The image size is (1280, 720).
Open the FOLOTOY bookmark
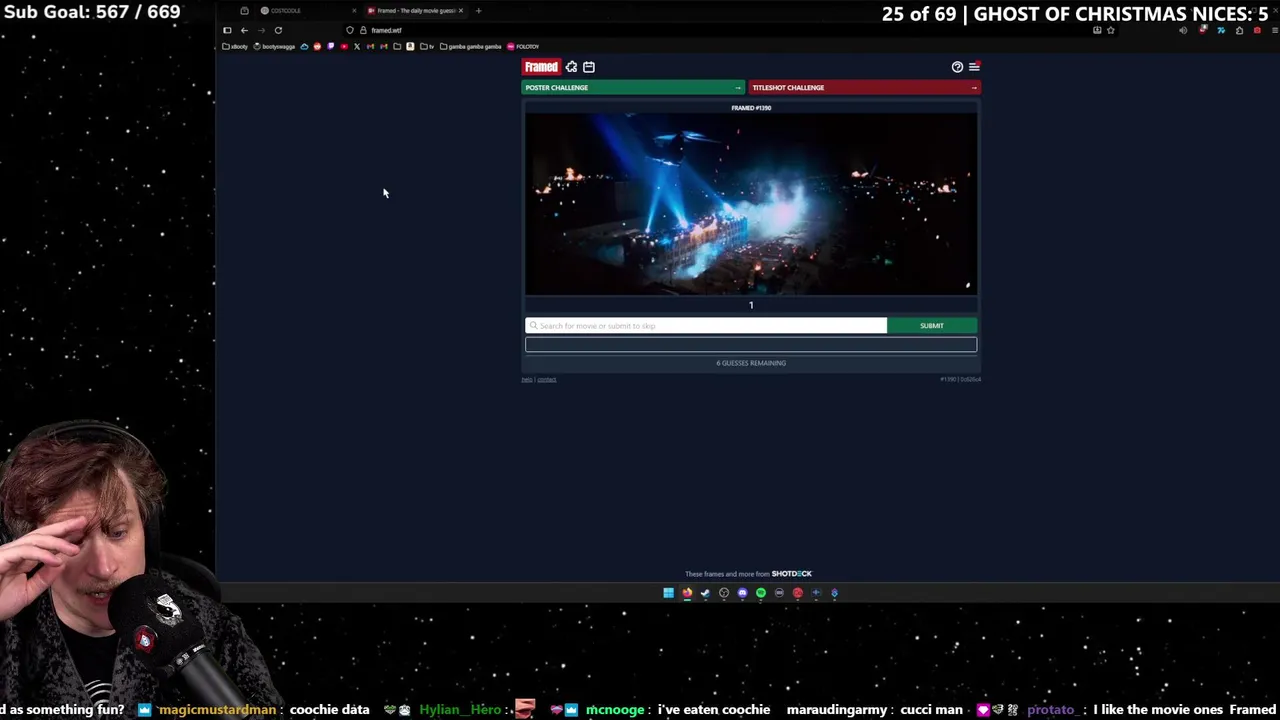point(523,47)
